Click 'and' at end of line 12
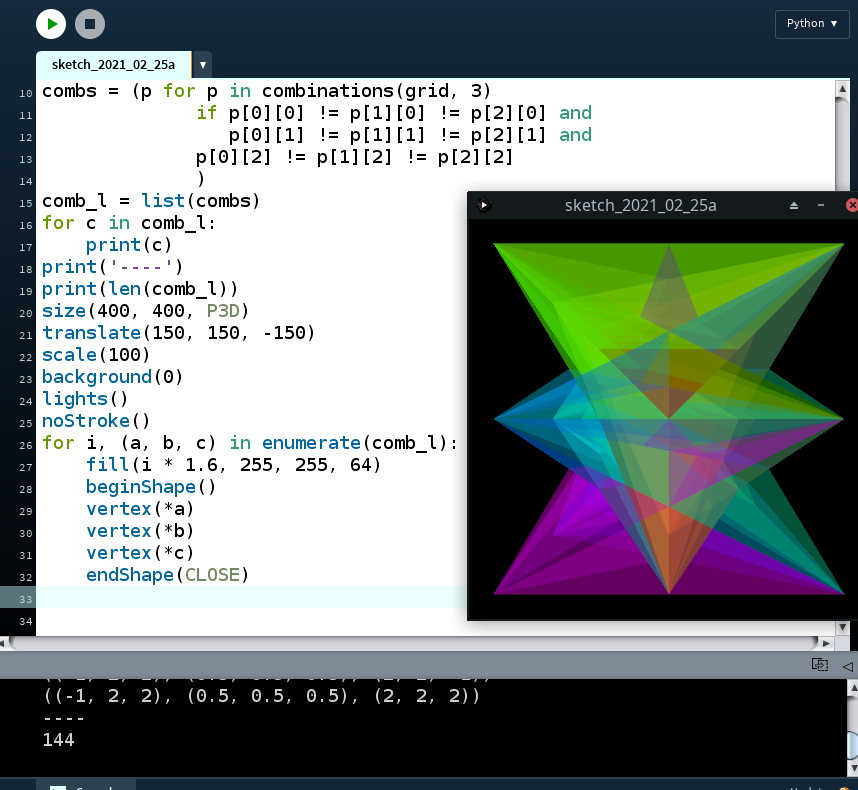 [575, 135]
